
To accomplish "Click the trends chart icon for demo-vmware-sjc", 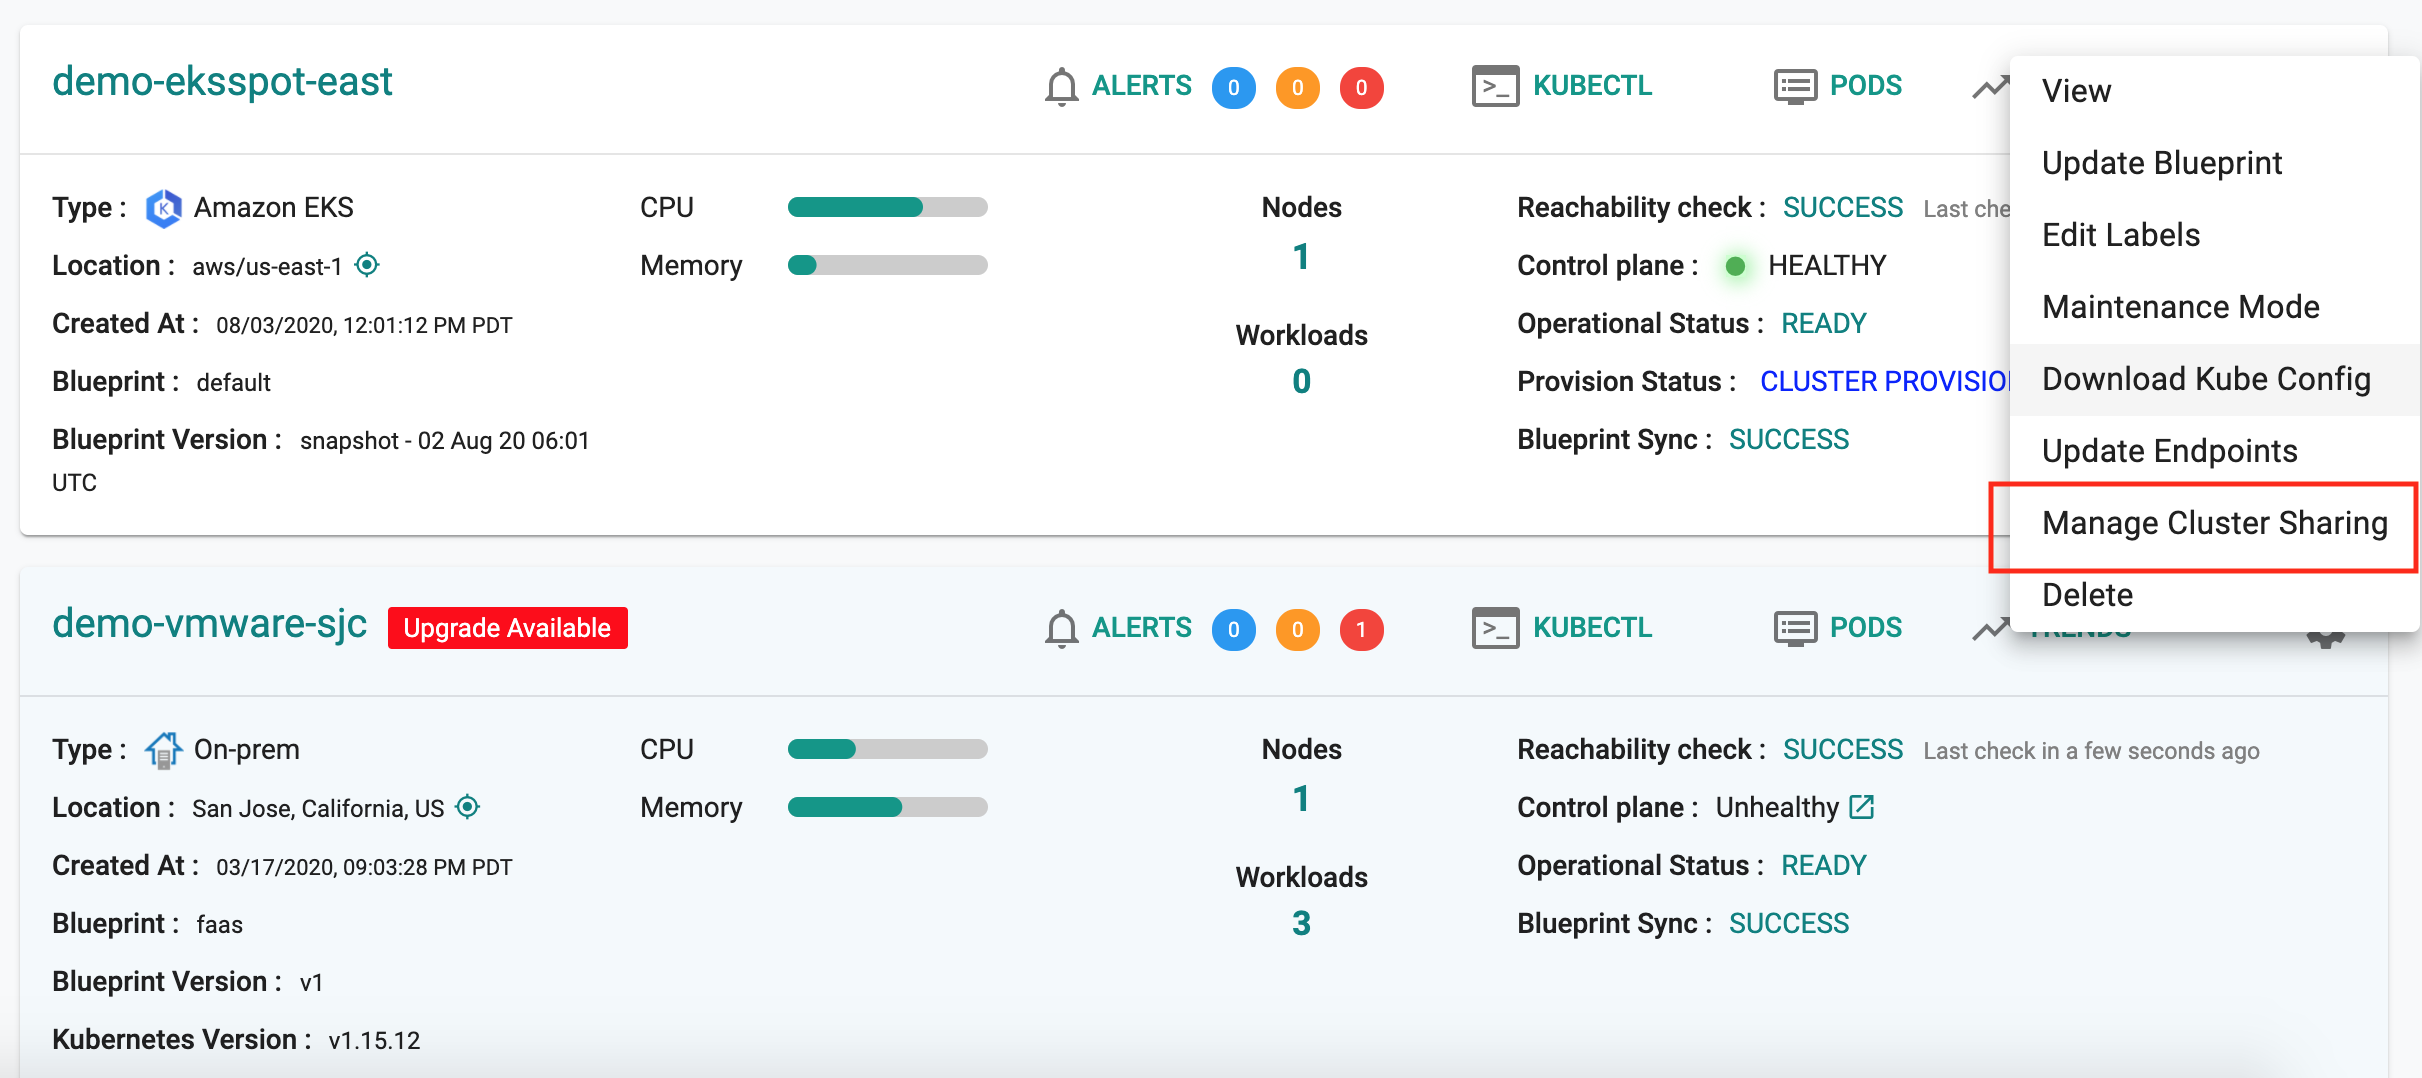I will click(x=1990, y=630).
